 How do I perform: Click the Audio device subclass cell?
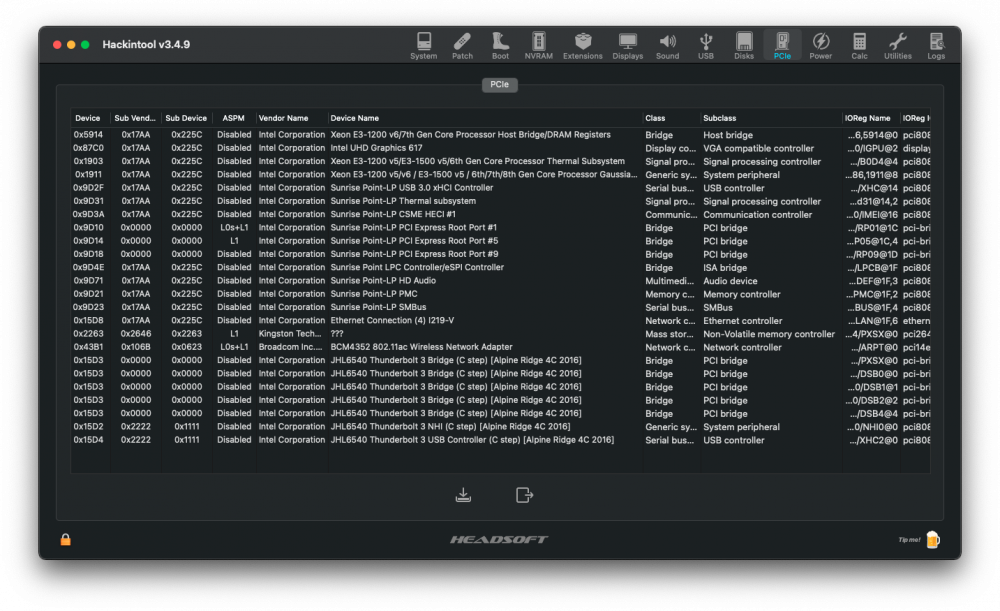[730, 281]
